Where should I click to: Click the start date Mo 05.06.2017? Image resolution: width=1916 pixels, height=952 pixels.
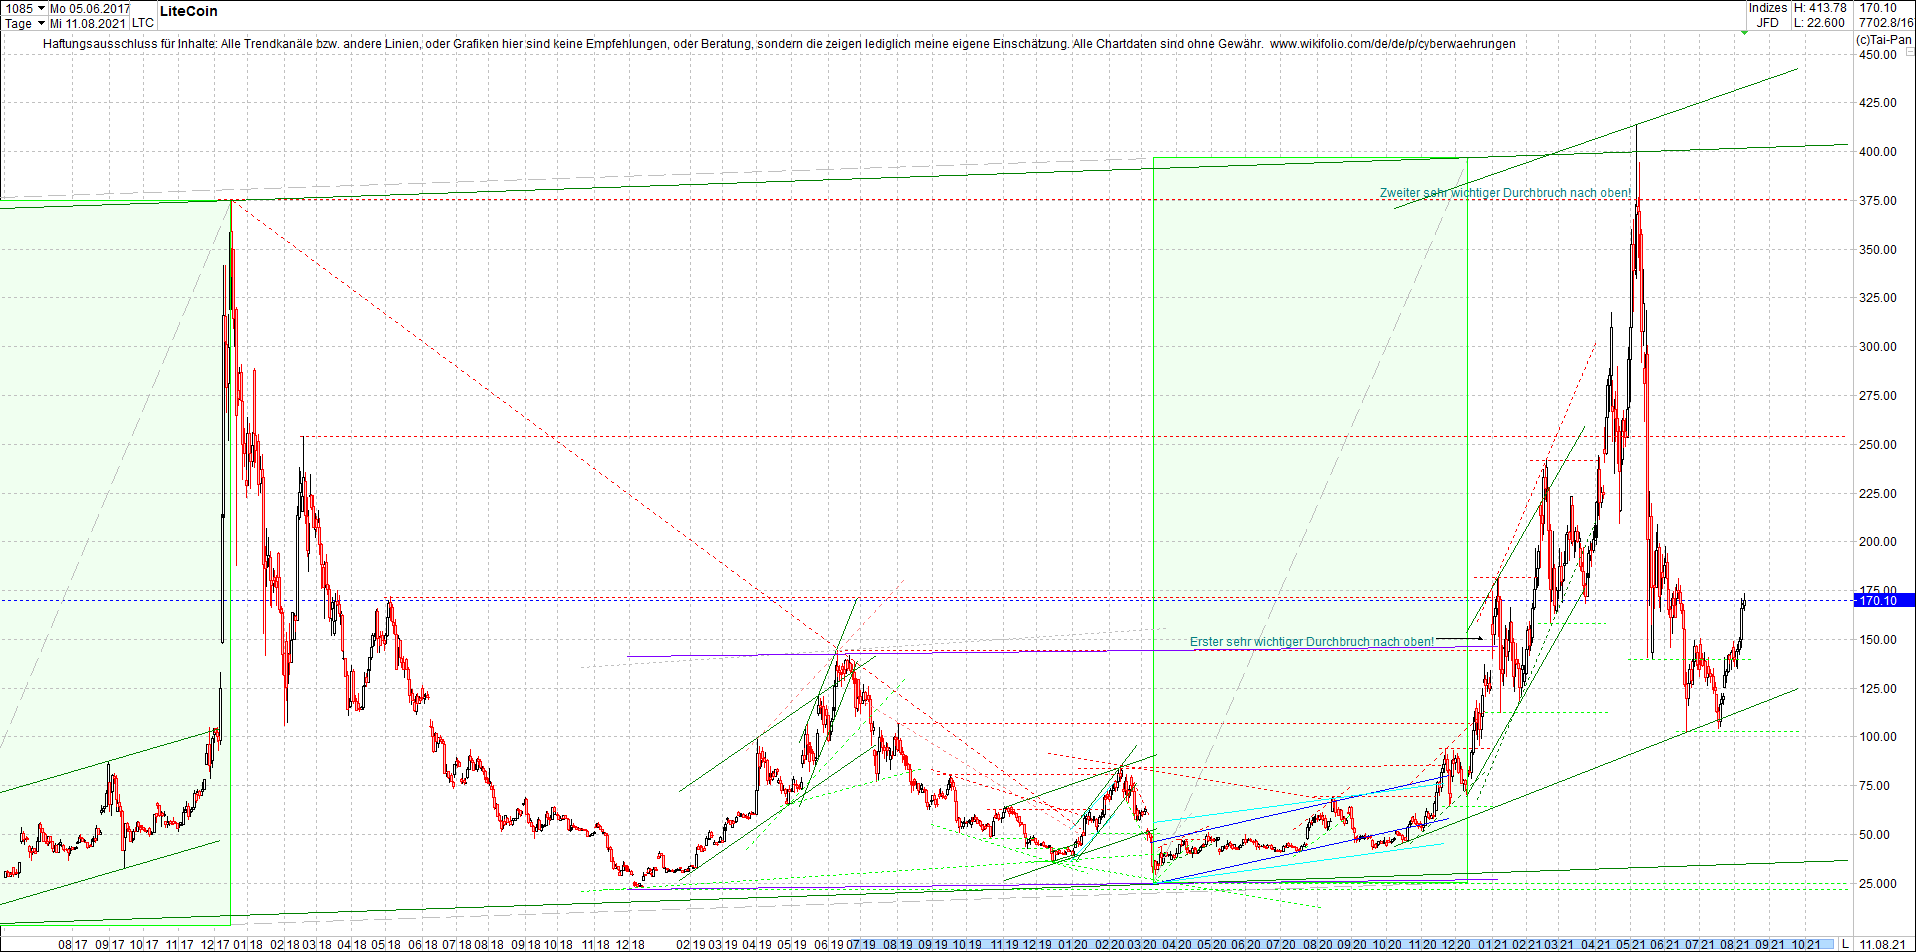tap(90, 8)
